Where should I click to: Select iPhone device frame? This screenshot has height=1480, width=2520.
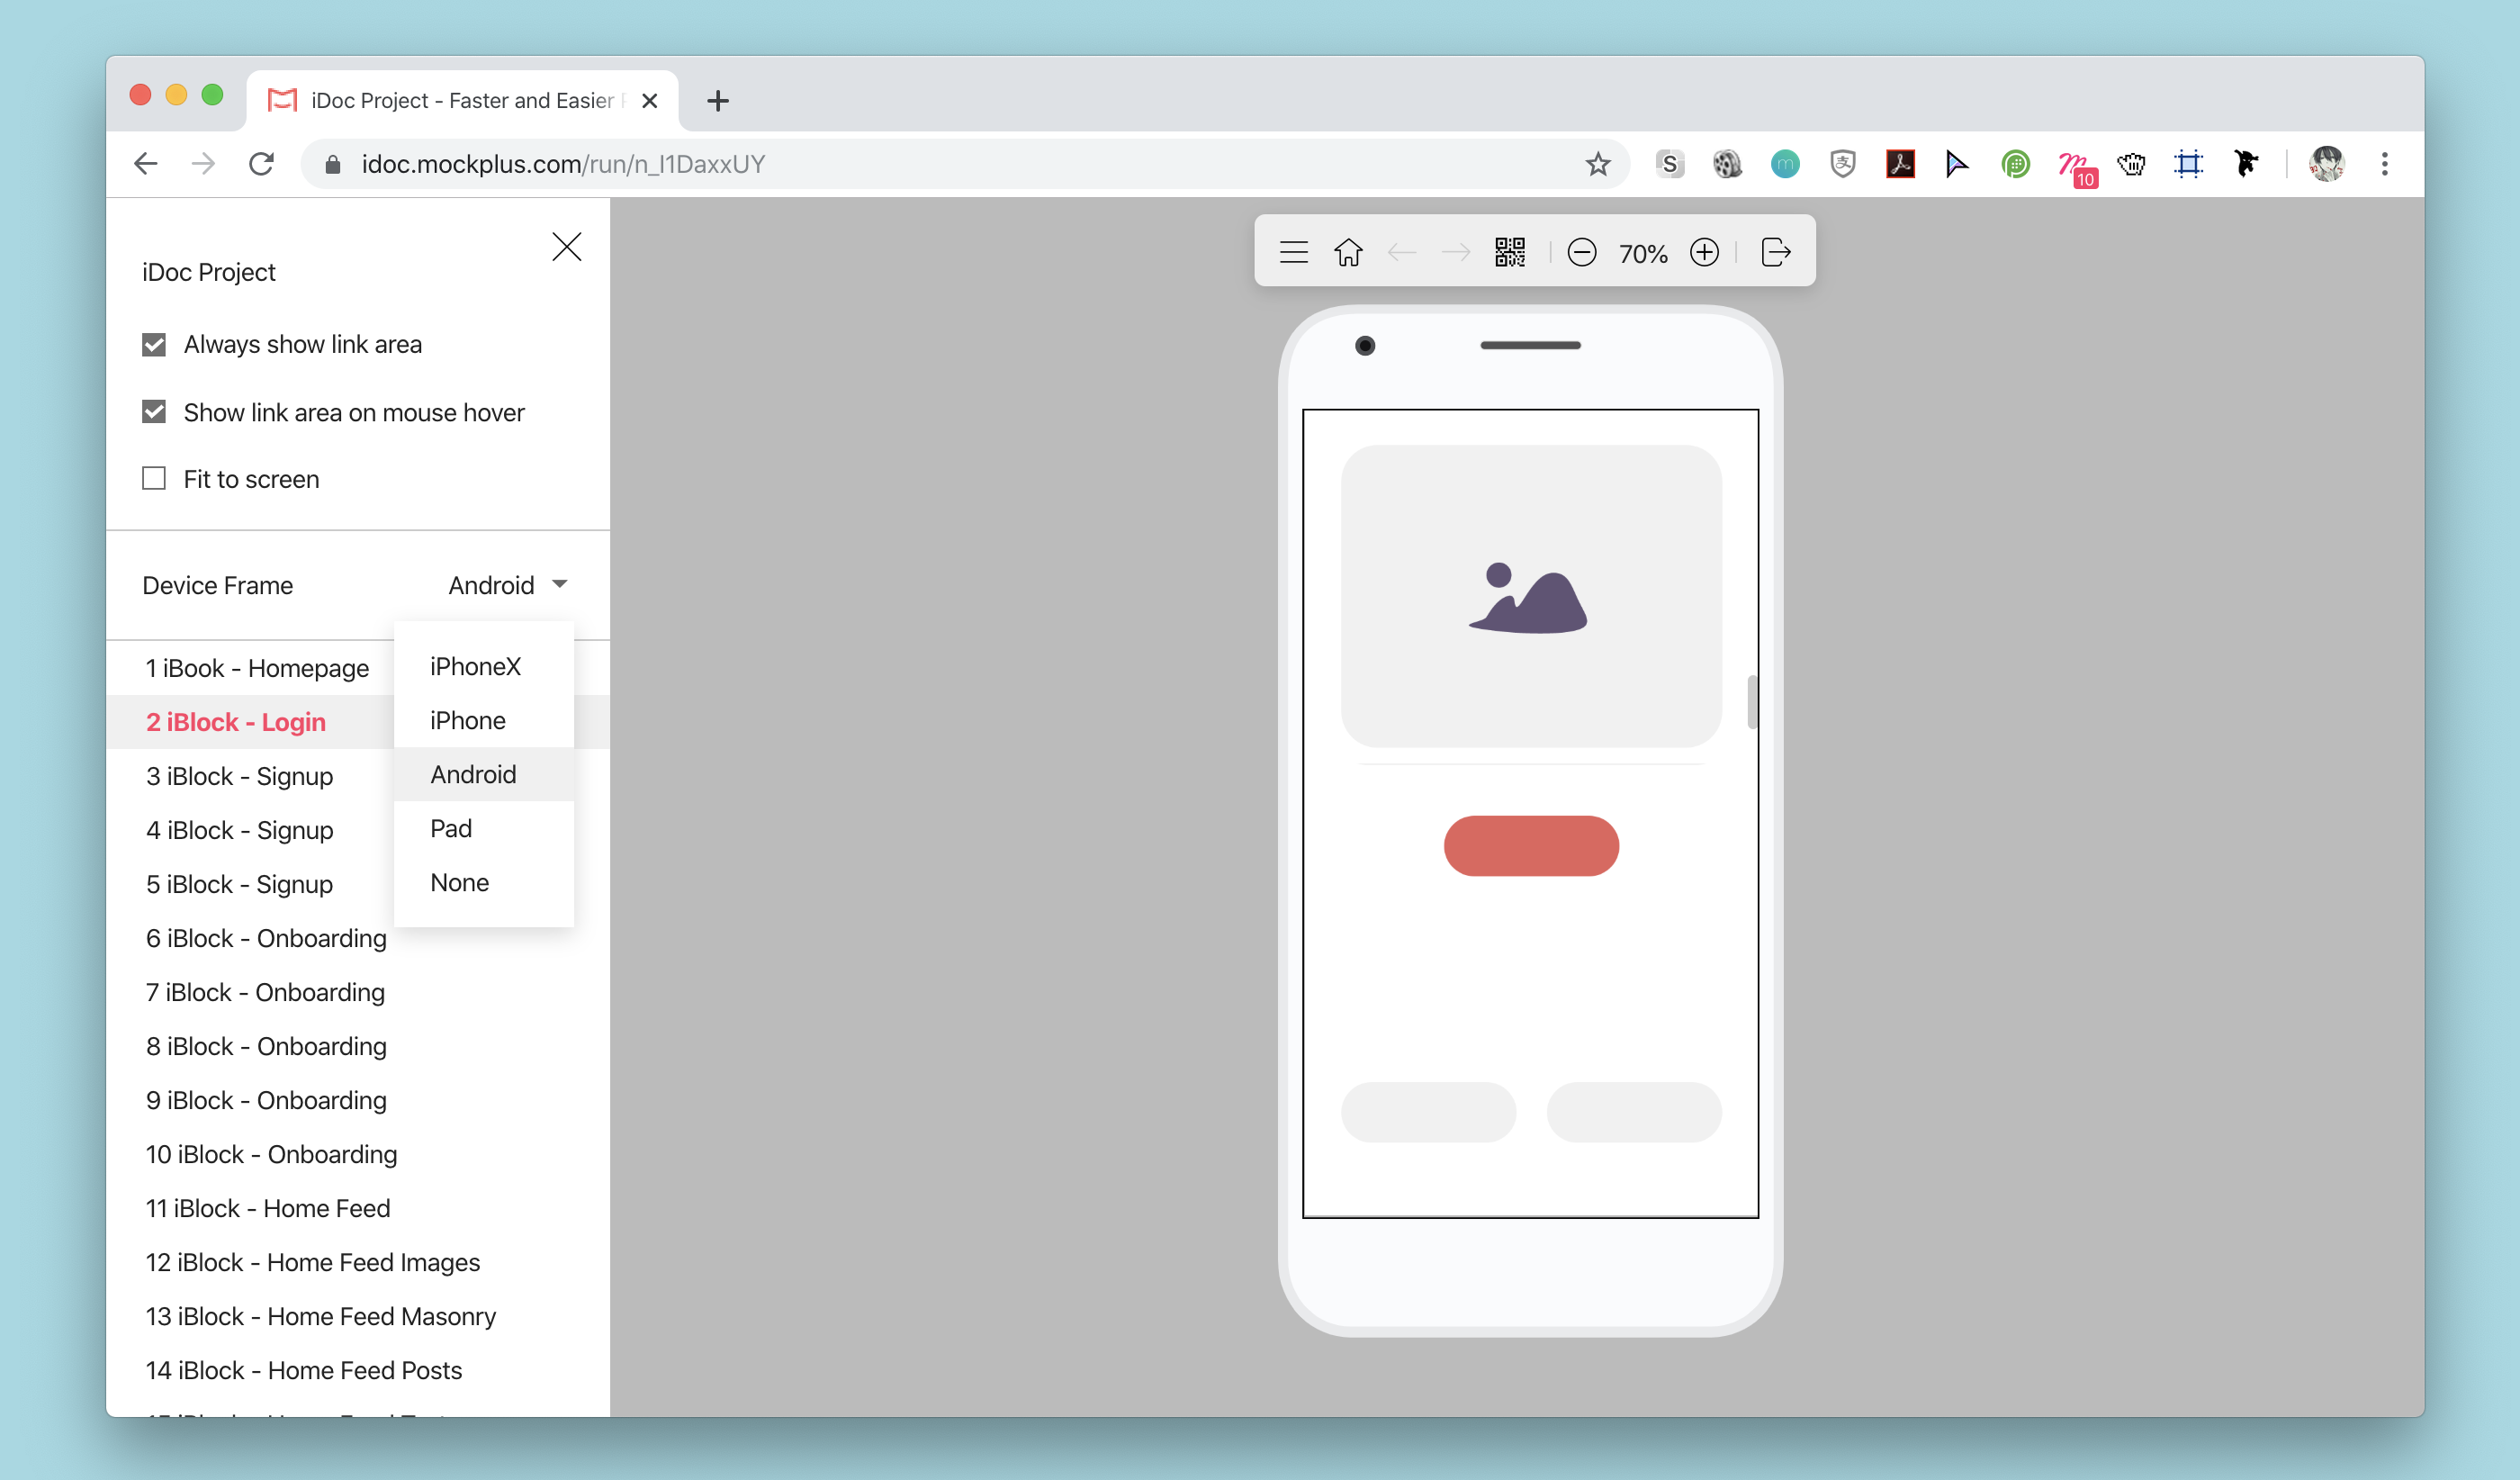tap(484, 721)
